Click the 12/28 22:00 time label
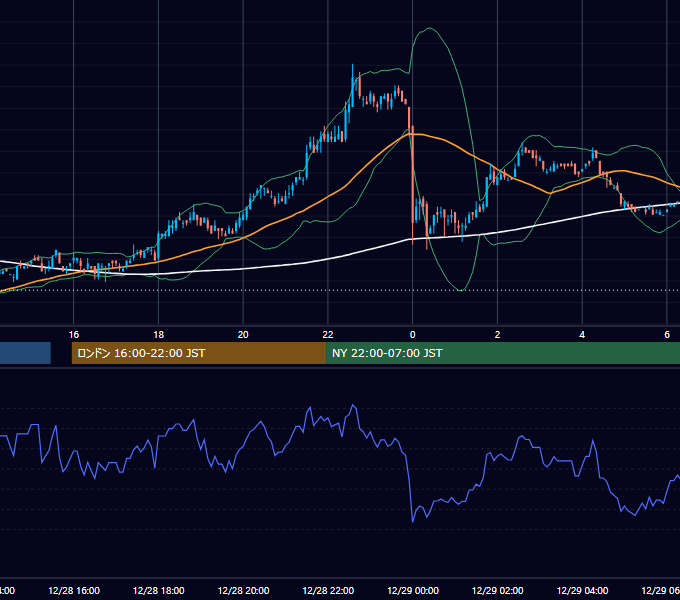This screenshot has width=680, height=600. [328, 590]
